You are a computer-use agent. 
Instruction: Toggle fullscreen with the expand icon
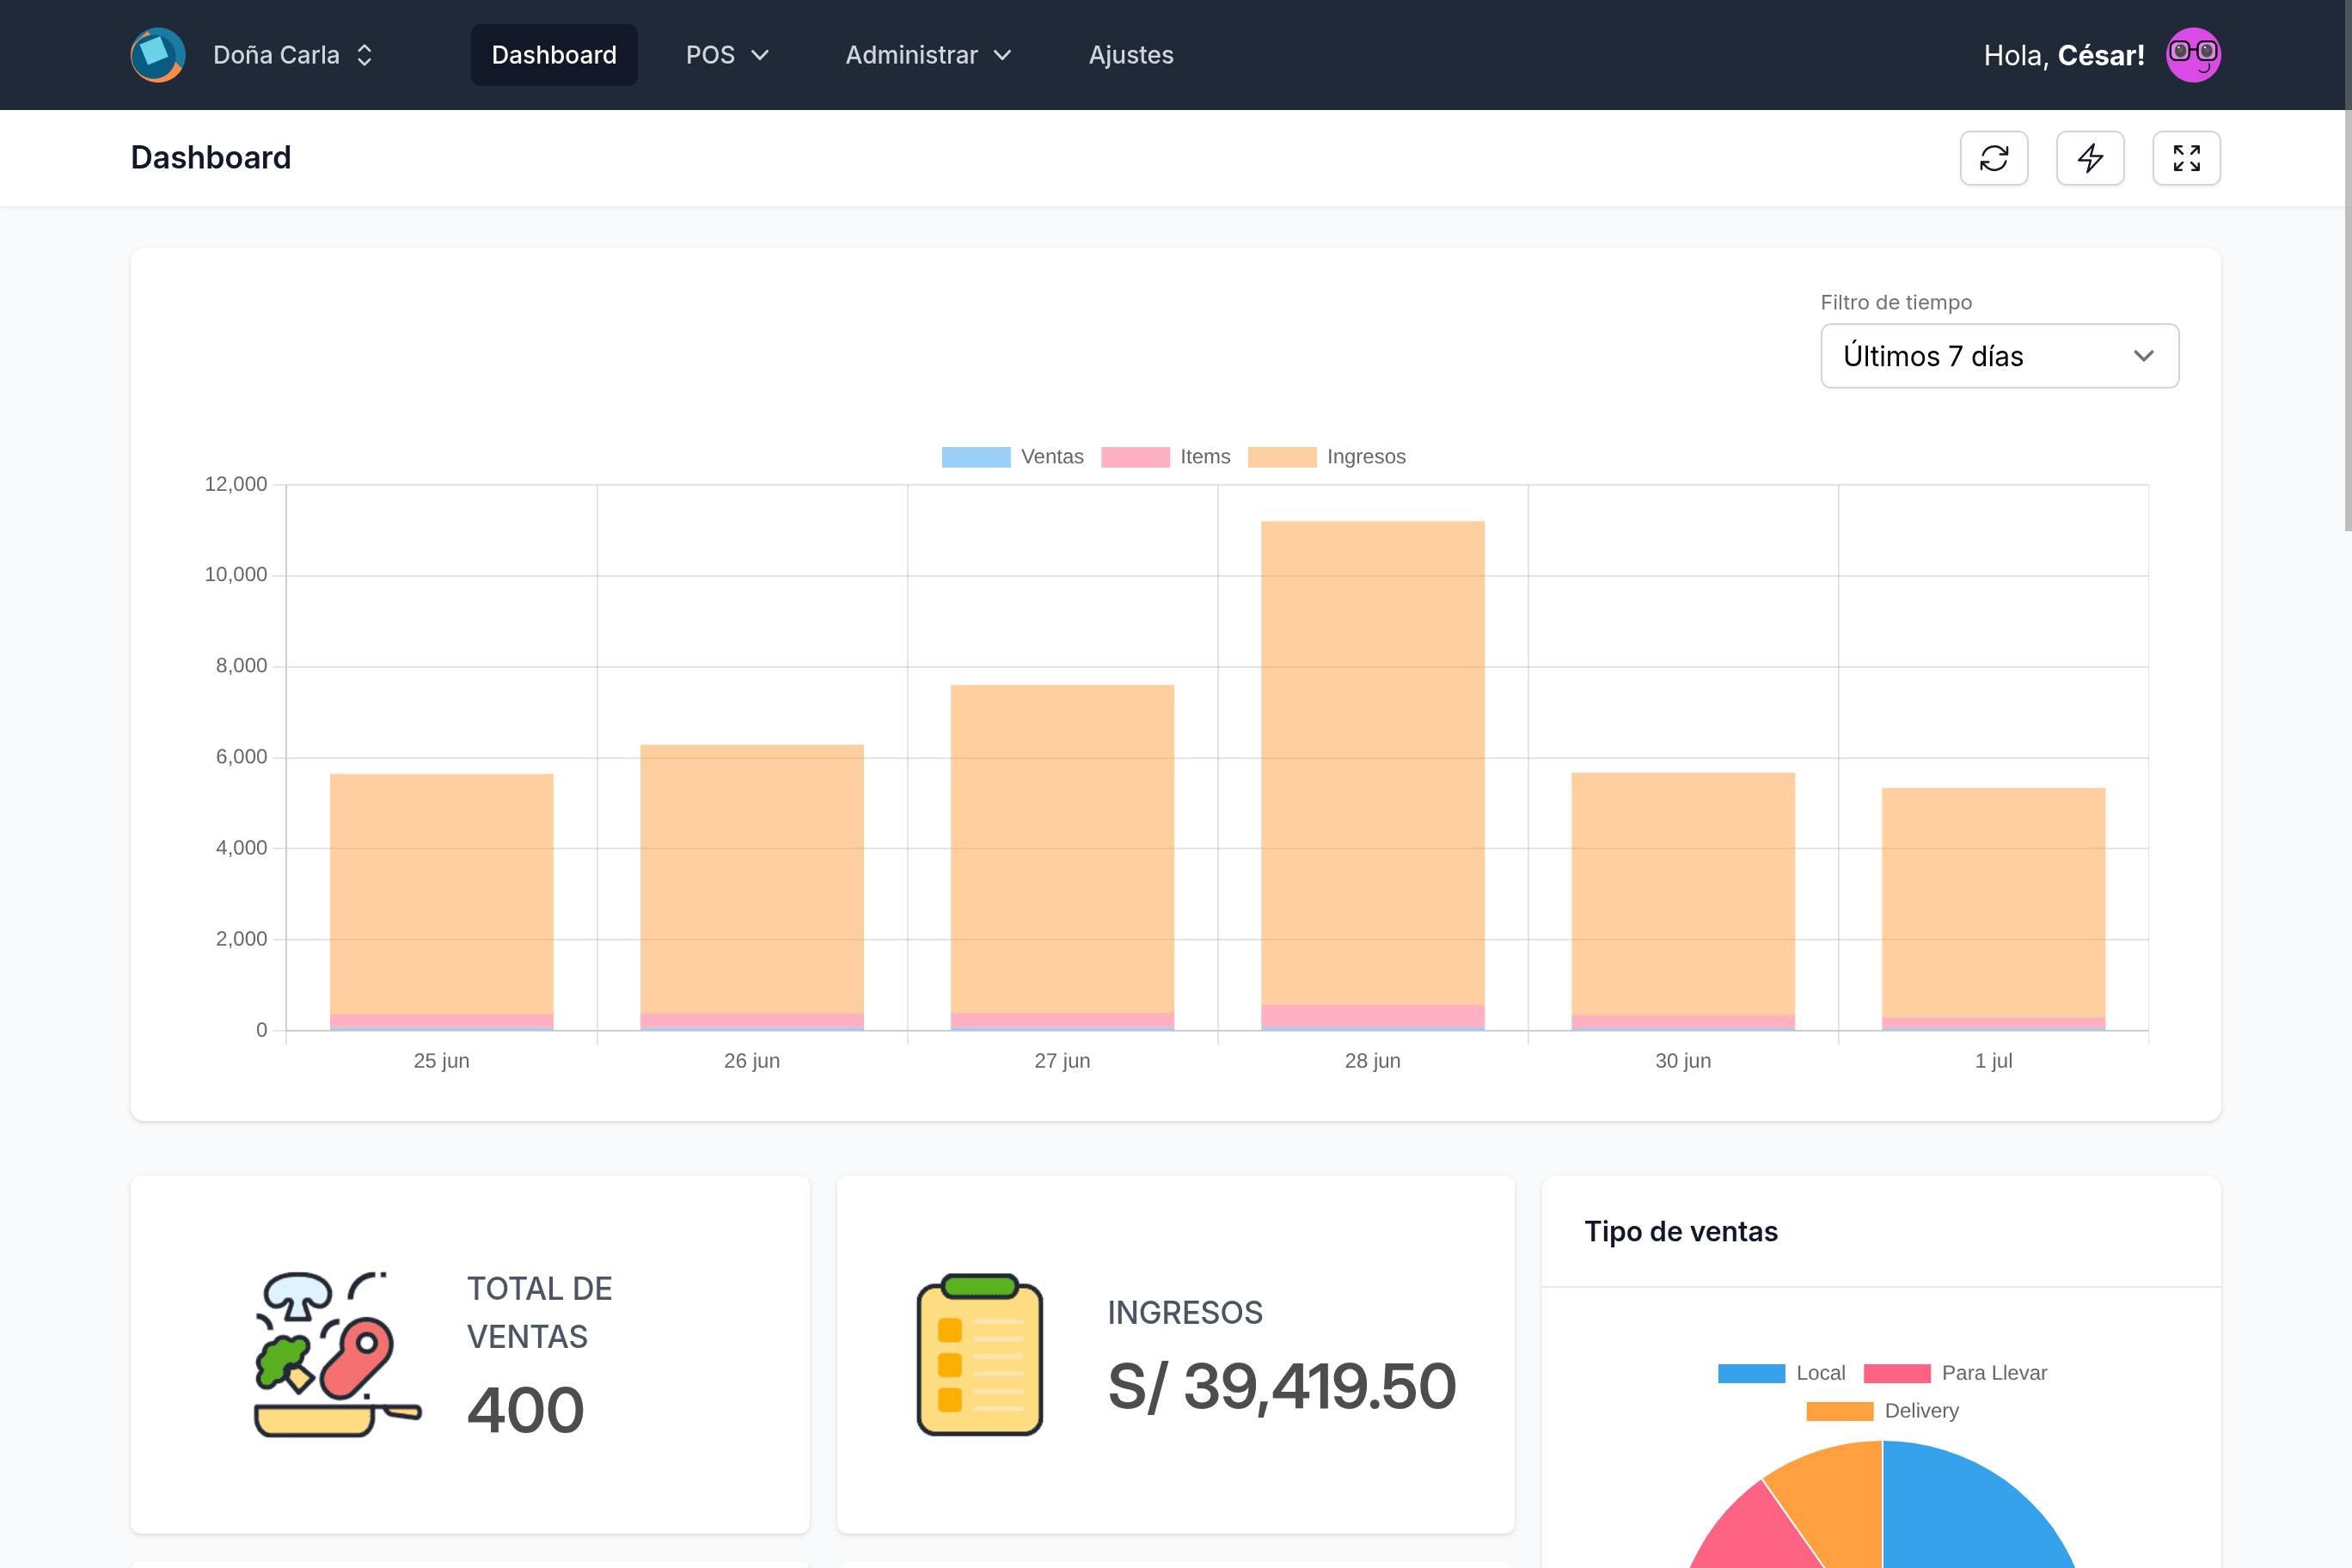[2186, 158]
